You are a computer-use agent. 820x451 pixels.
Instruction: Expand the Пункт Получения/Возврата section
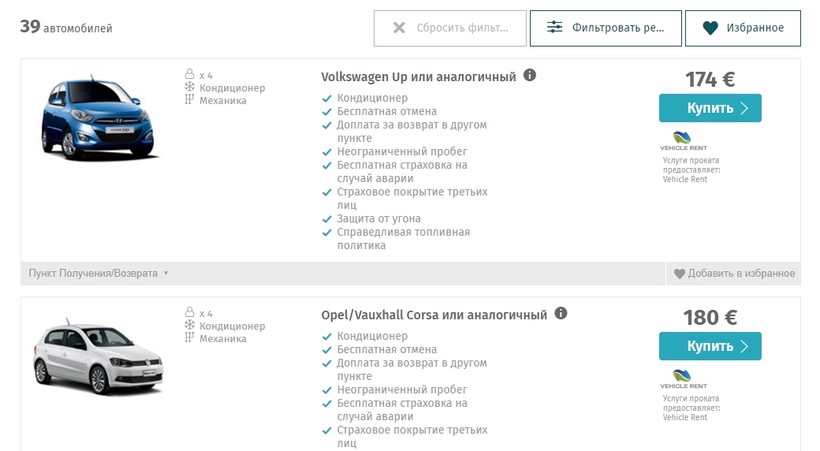click(99, 273)
